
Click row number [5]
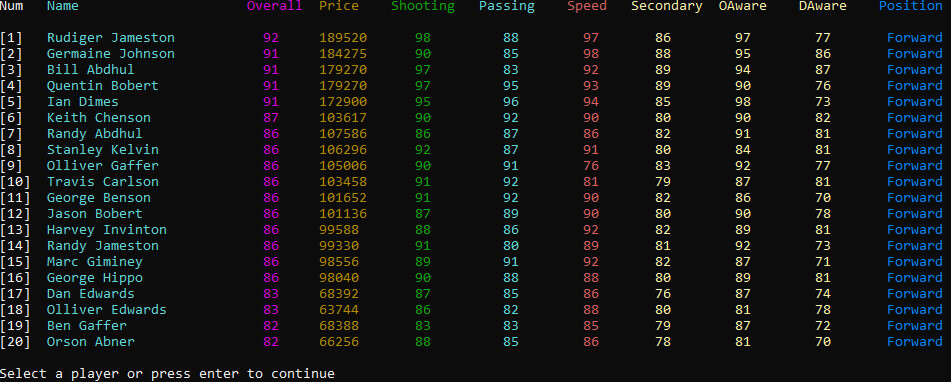(12, 101)
